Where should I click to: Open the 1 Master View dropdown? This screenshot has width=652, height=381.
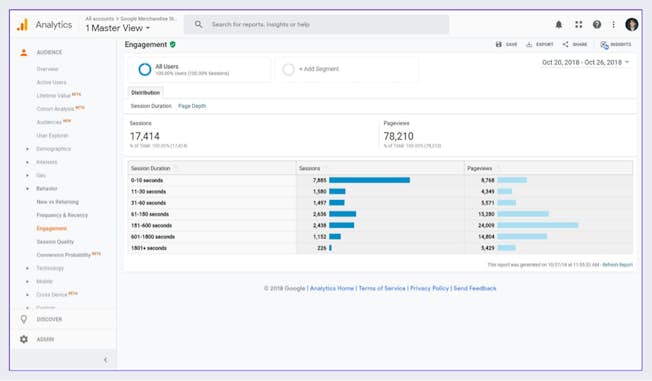point(118,28)
